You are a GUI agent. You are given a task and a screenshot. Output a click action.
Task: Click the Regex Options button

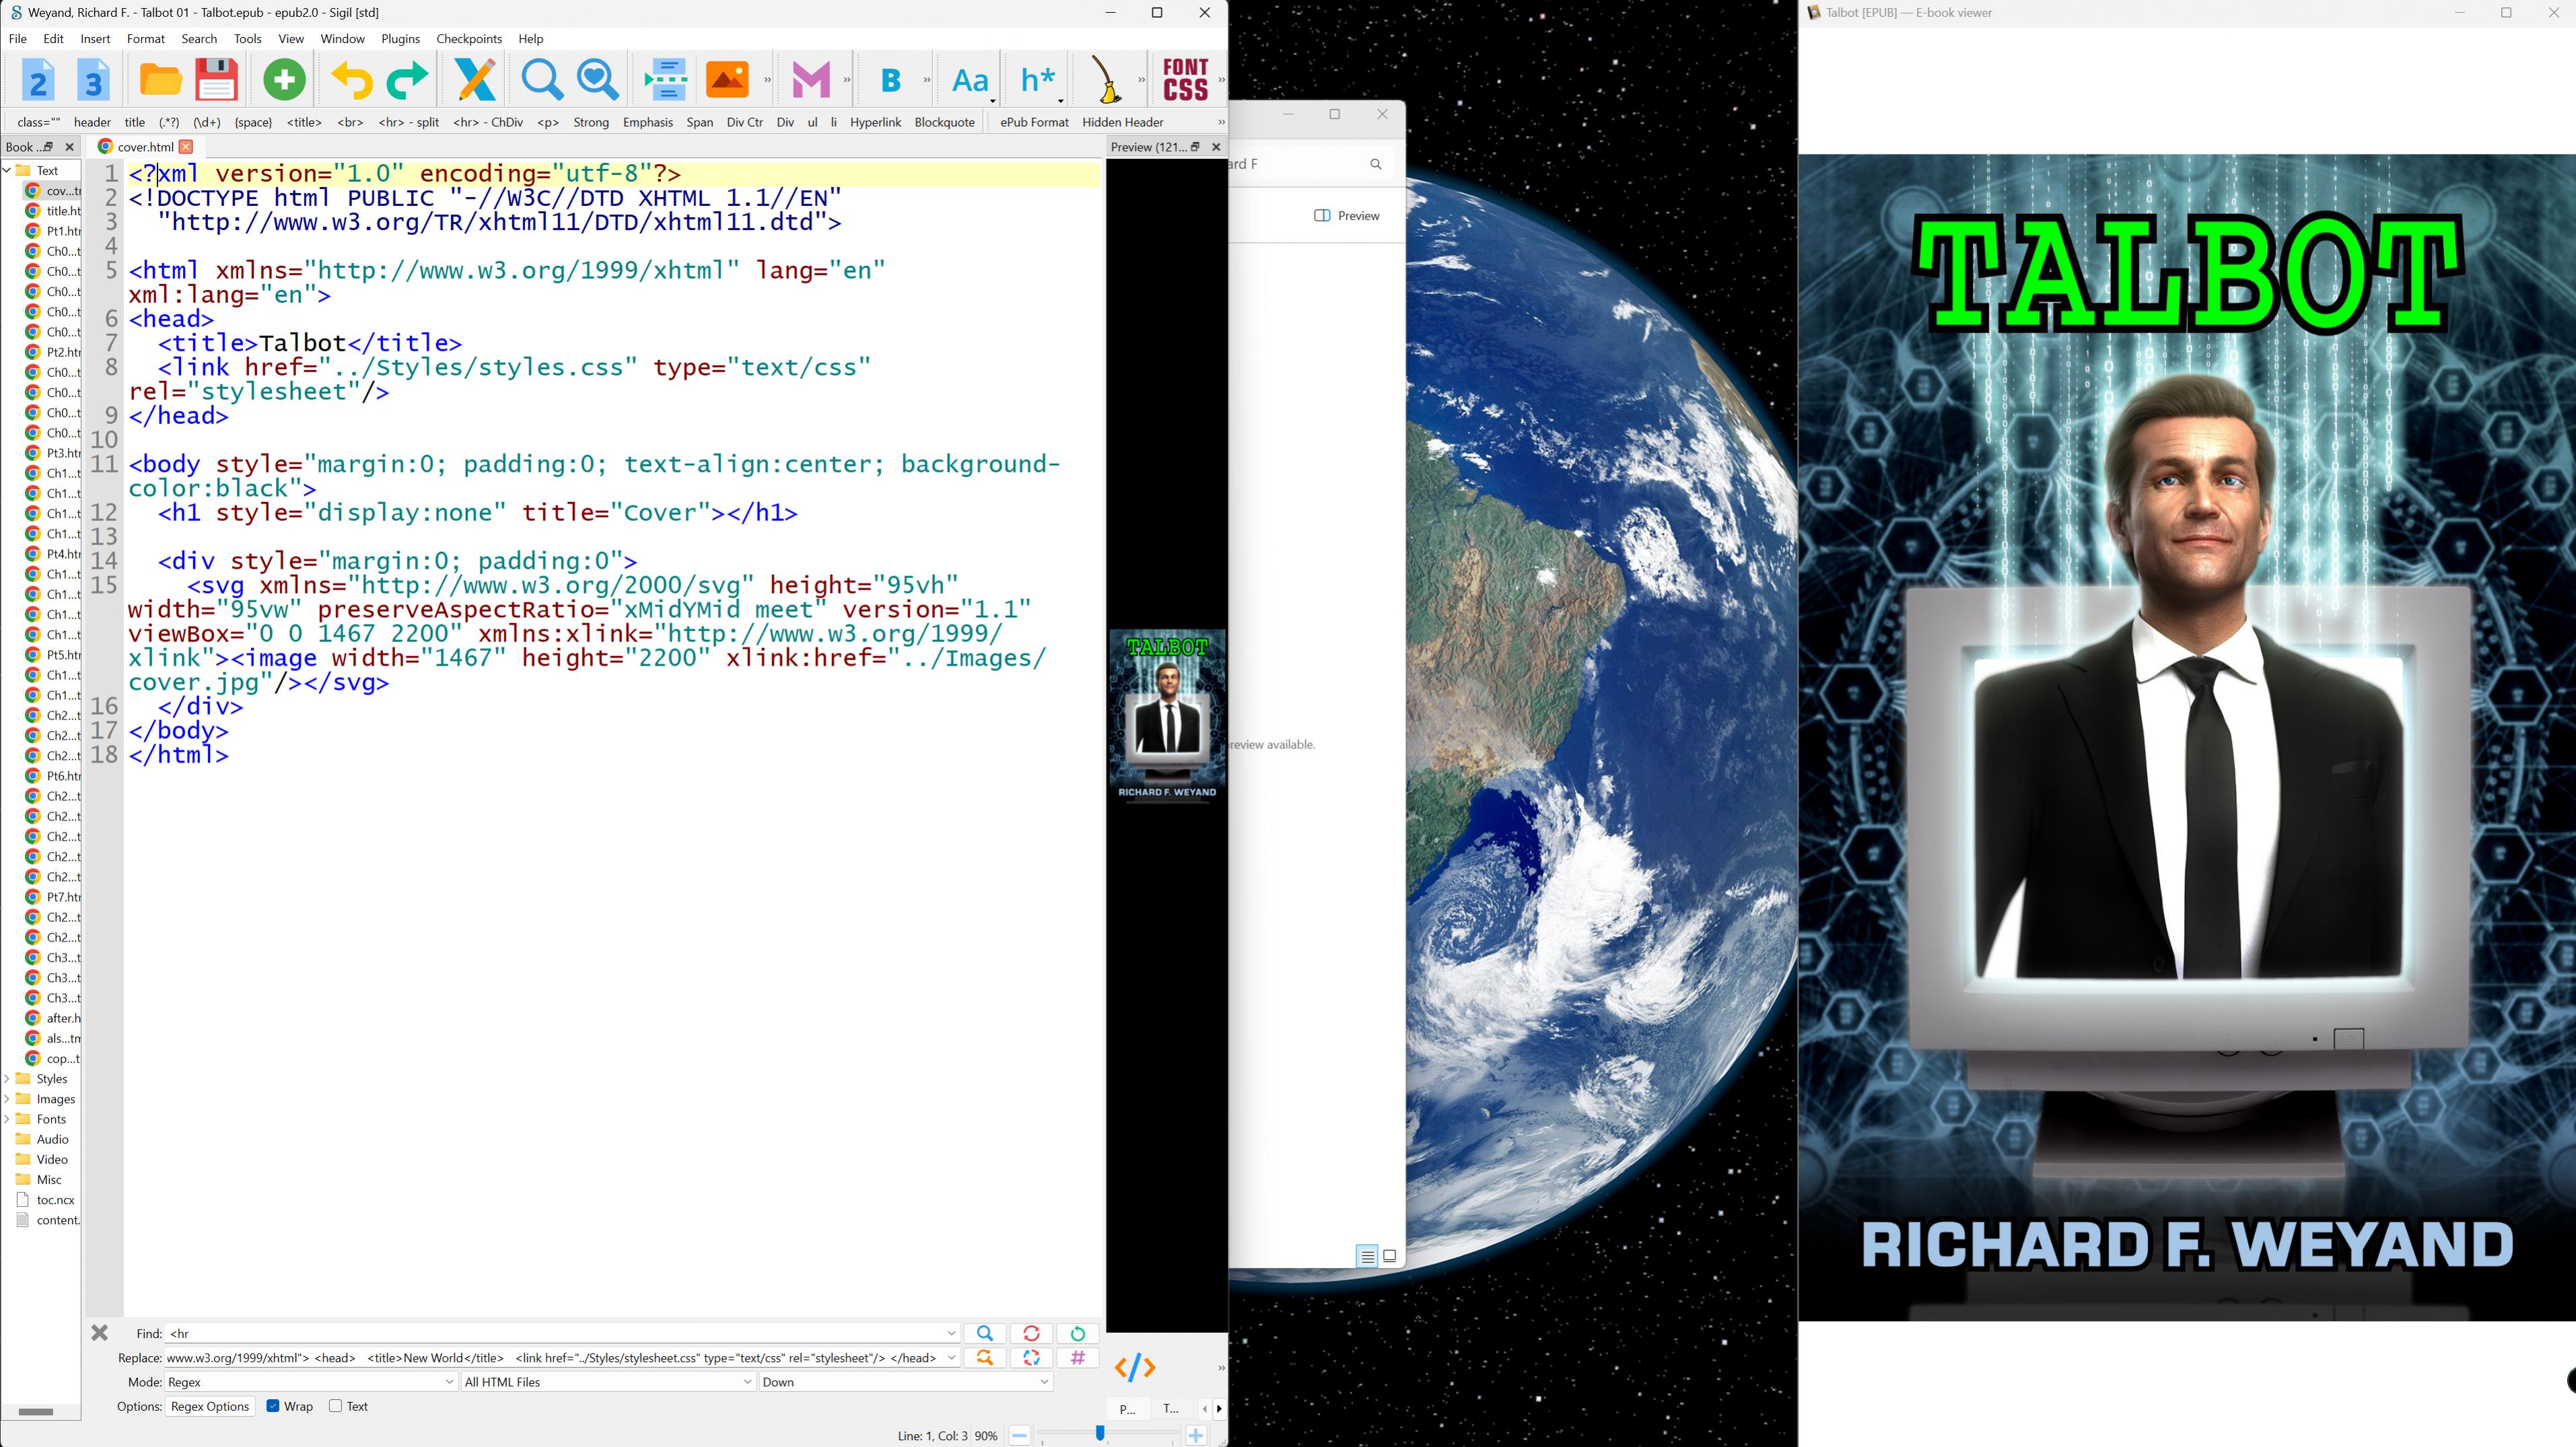click(210, 1406)
